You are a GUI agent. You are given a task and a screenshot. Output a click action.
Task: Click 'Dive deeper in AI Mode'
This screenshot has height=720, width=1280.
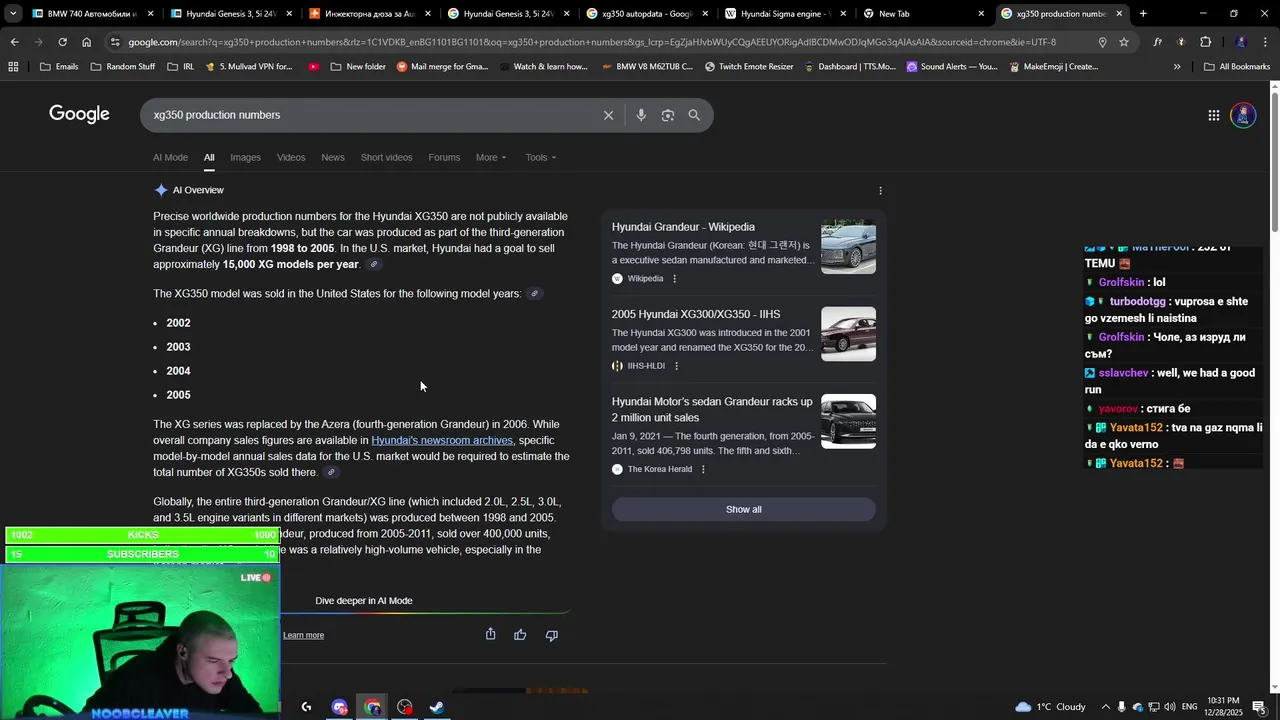coord(364,601)
